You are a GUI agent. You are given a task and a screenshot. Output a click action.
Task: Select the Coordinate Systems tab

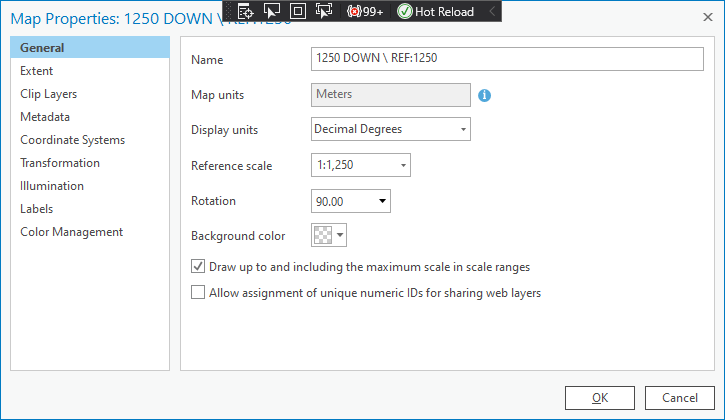pos(72,140)
